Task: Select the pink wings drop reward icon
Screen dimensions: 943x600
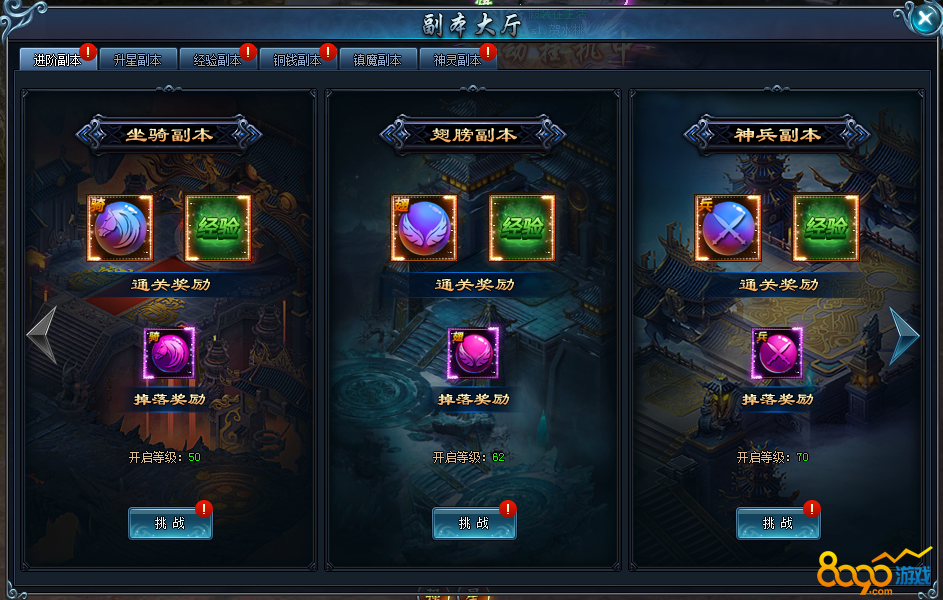Action: tap(473, 353)
